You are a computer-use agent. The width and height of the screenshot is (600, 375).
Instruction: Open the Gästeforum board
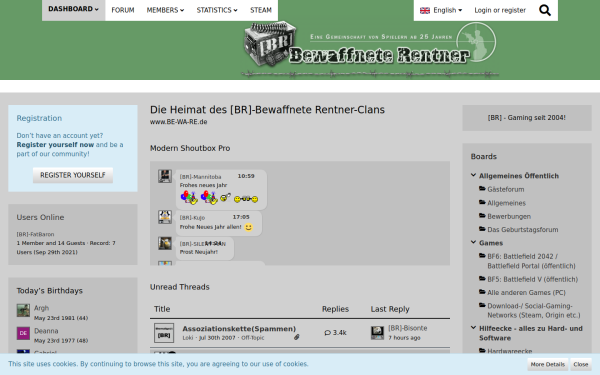click(x=506, y=189)
